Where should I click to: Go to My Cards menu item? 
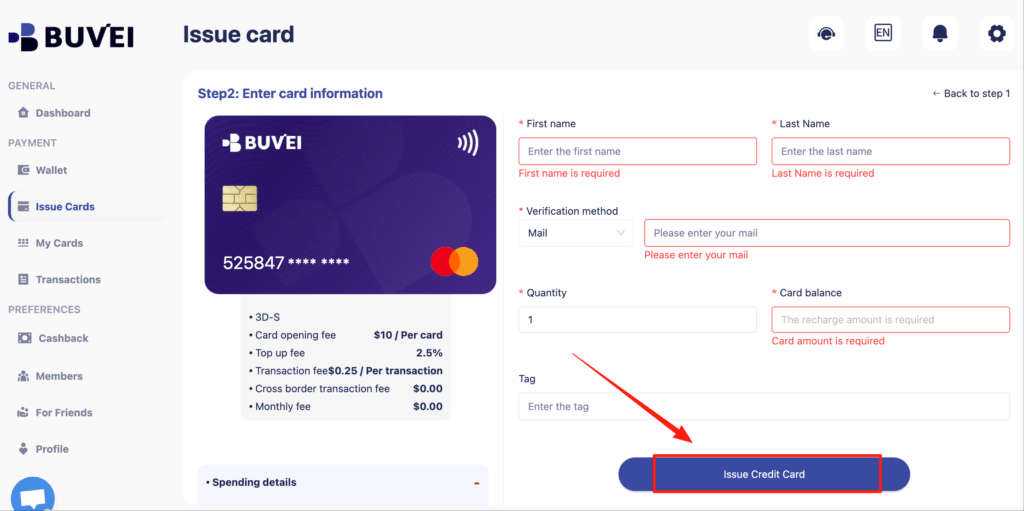(x=59, y=243)
